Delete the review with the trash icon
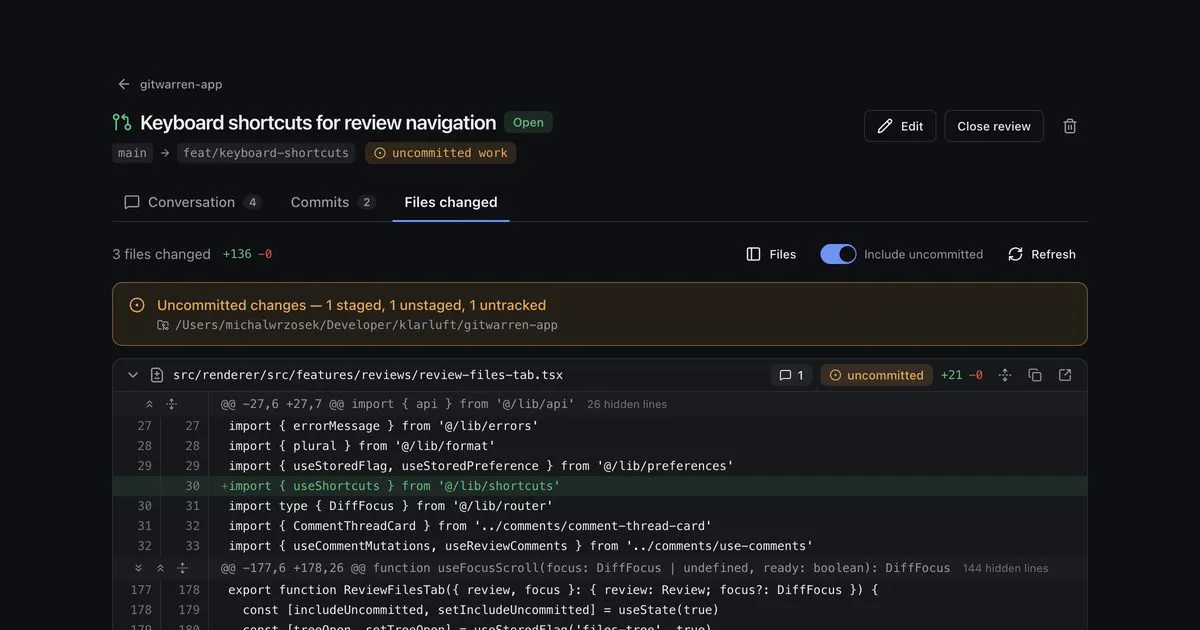The image size is (1200, 630). [1070, 126]
